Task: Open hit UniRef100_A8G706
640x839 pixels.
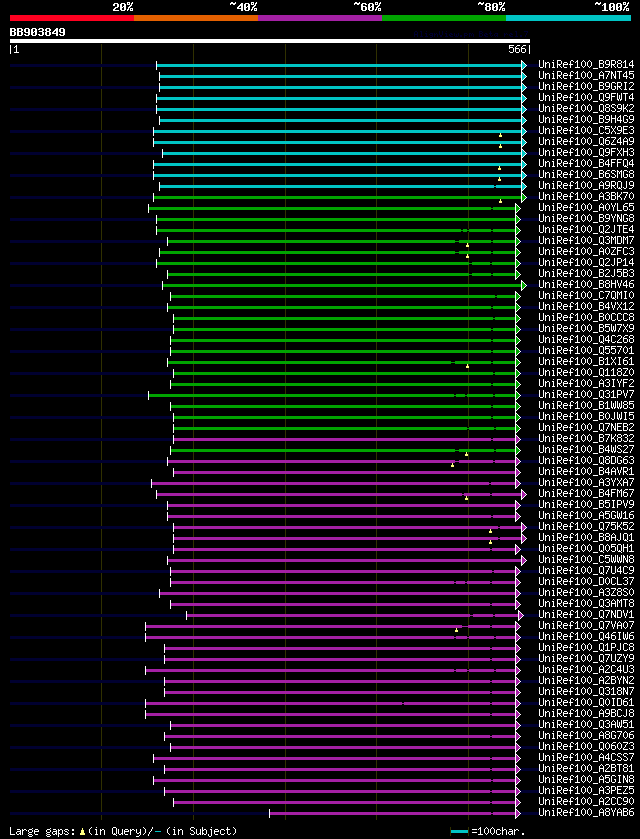Action: [586, 734]
